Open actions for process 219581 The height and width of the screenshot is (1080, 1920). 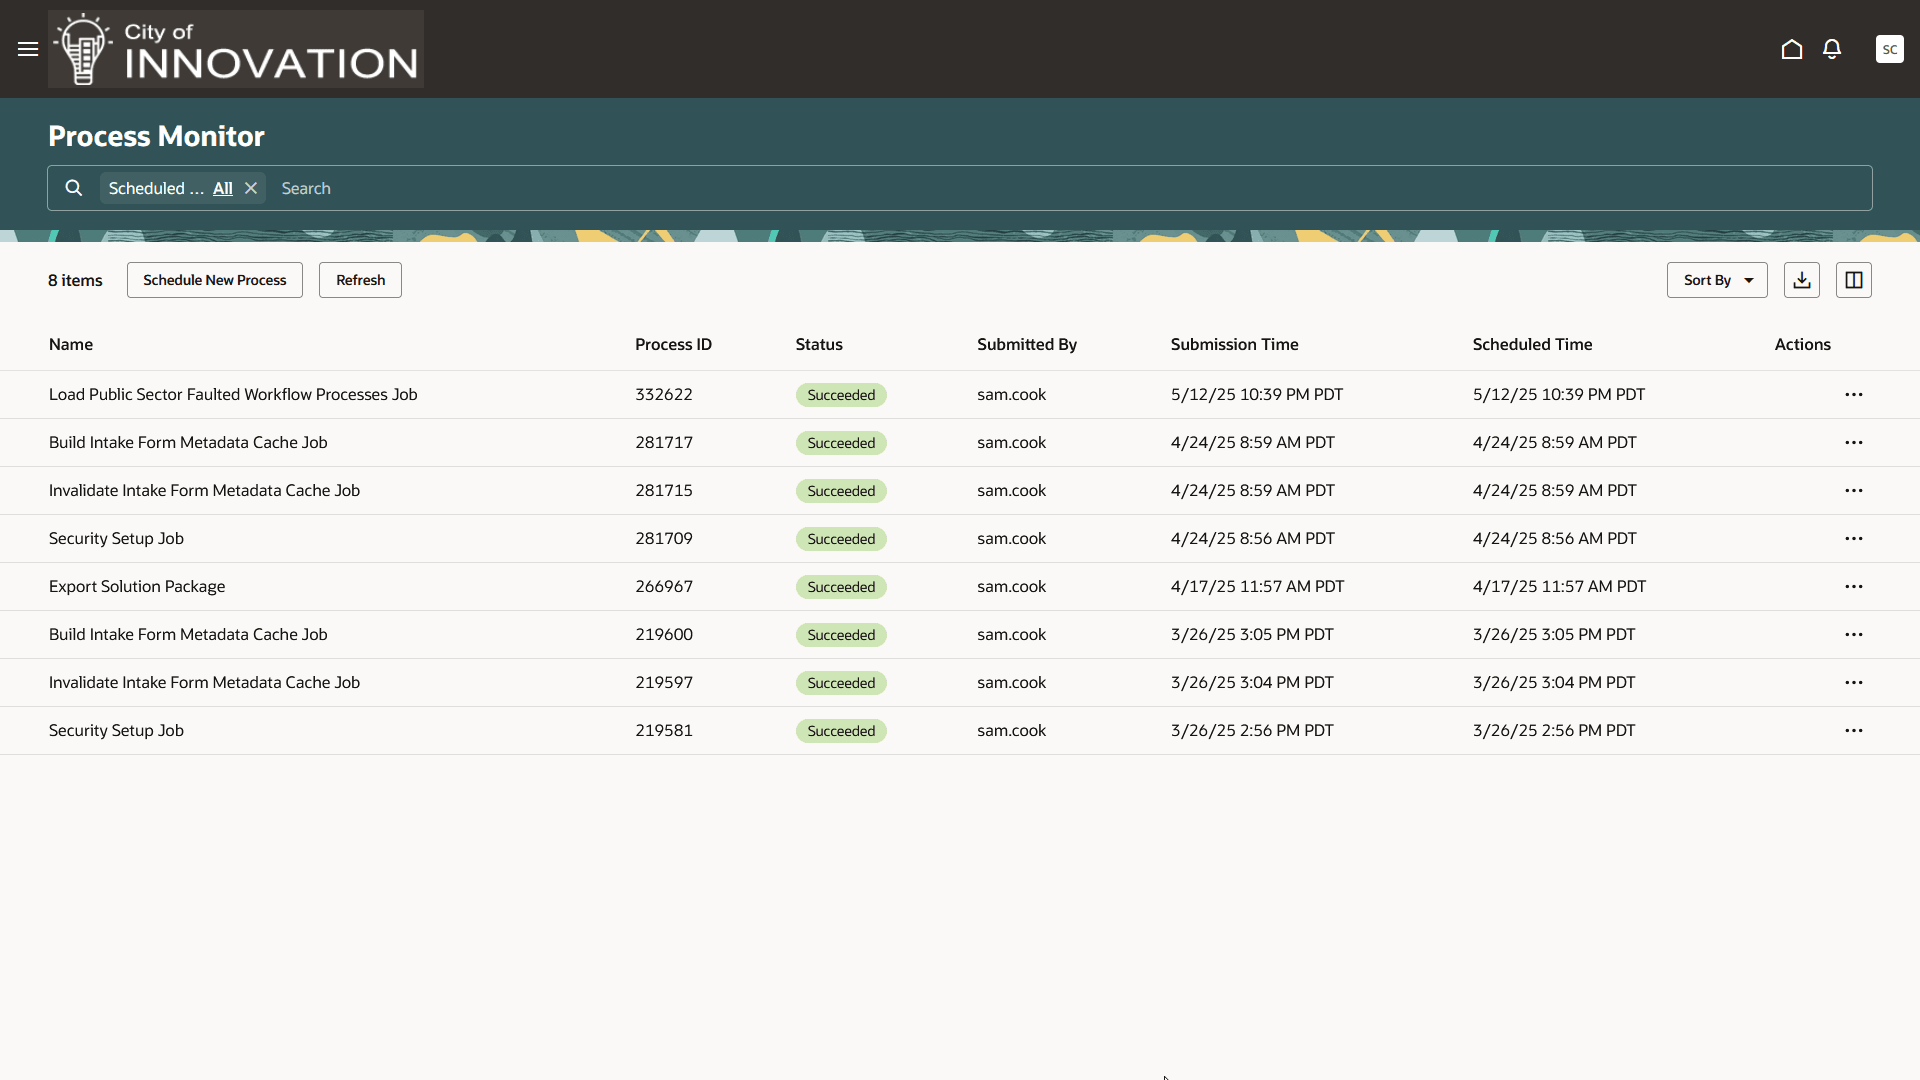coord(1853,731)
